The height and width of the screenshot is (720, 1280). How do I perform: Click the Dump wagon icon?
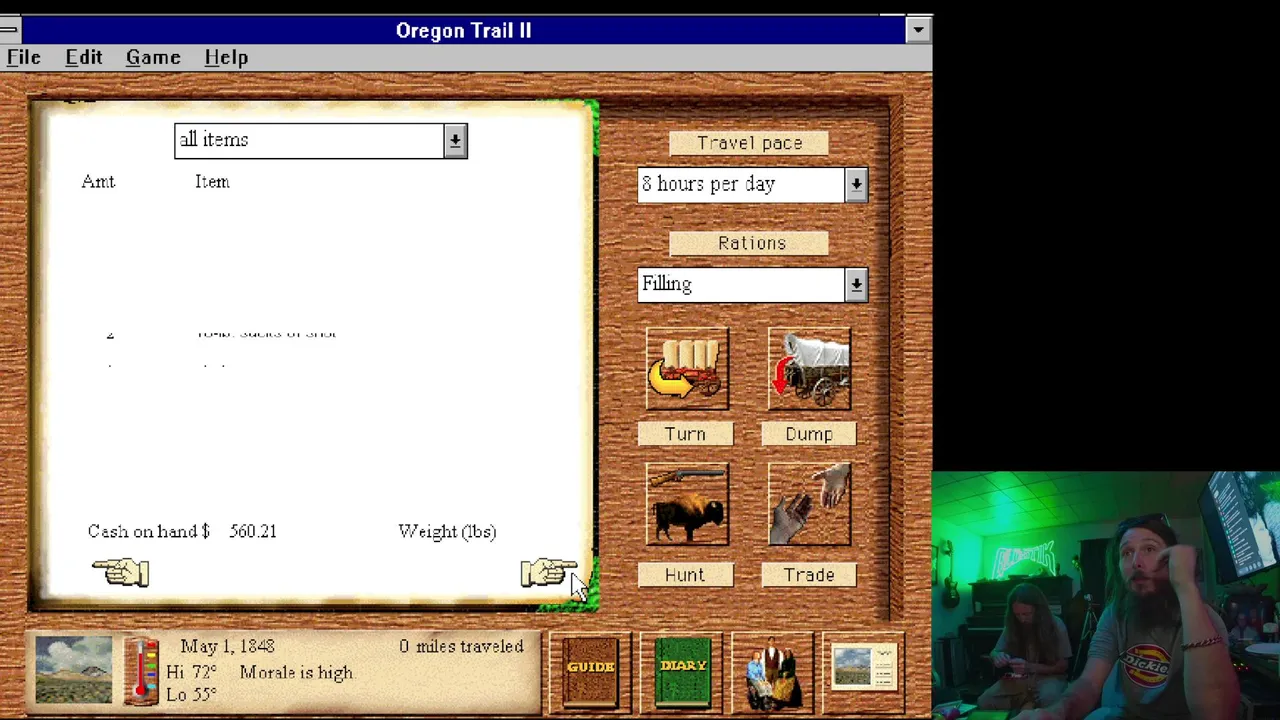click(809, 369)
